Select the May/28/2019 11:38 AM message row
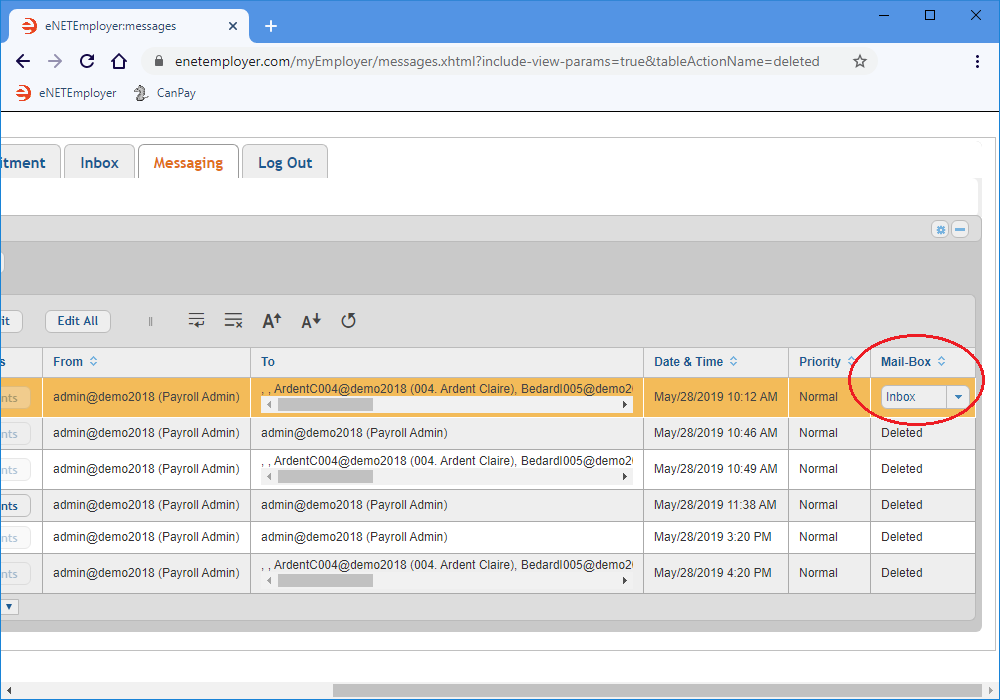Viewport: 1000px width, 700px height. coord(715,505)
